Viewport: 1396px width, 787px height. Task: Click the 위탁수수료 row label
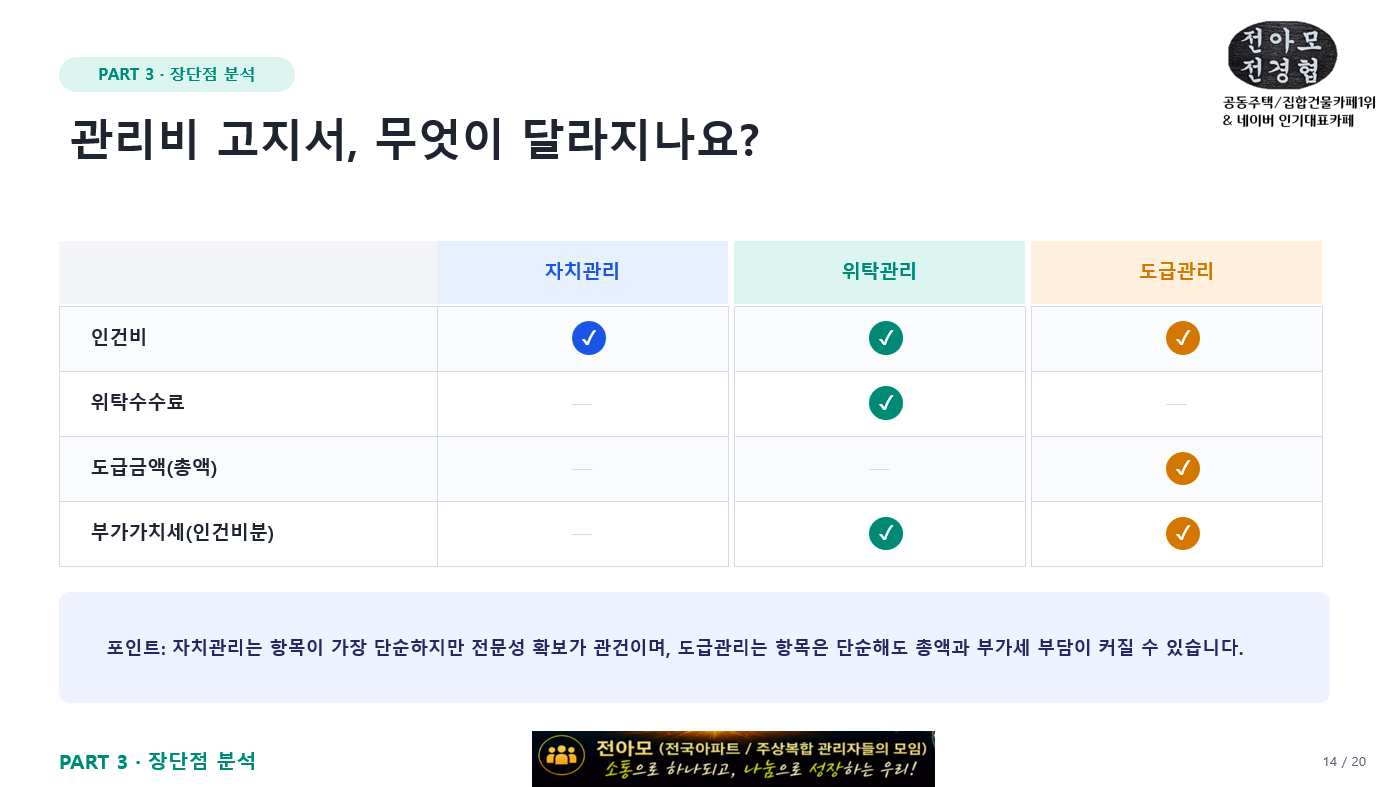click(138, 403)
